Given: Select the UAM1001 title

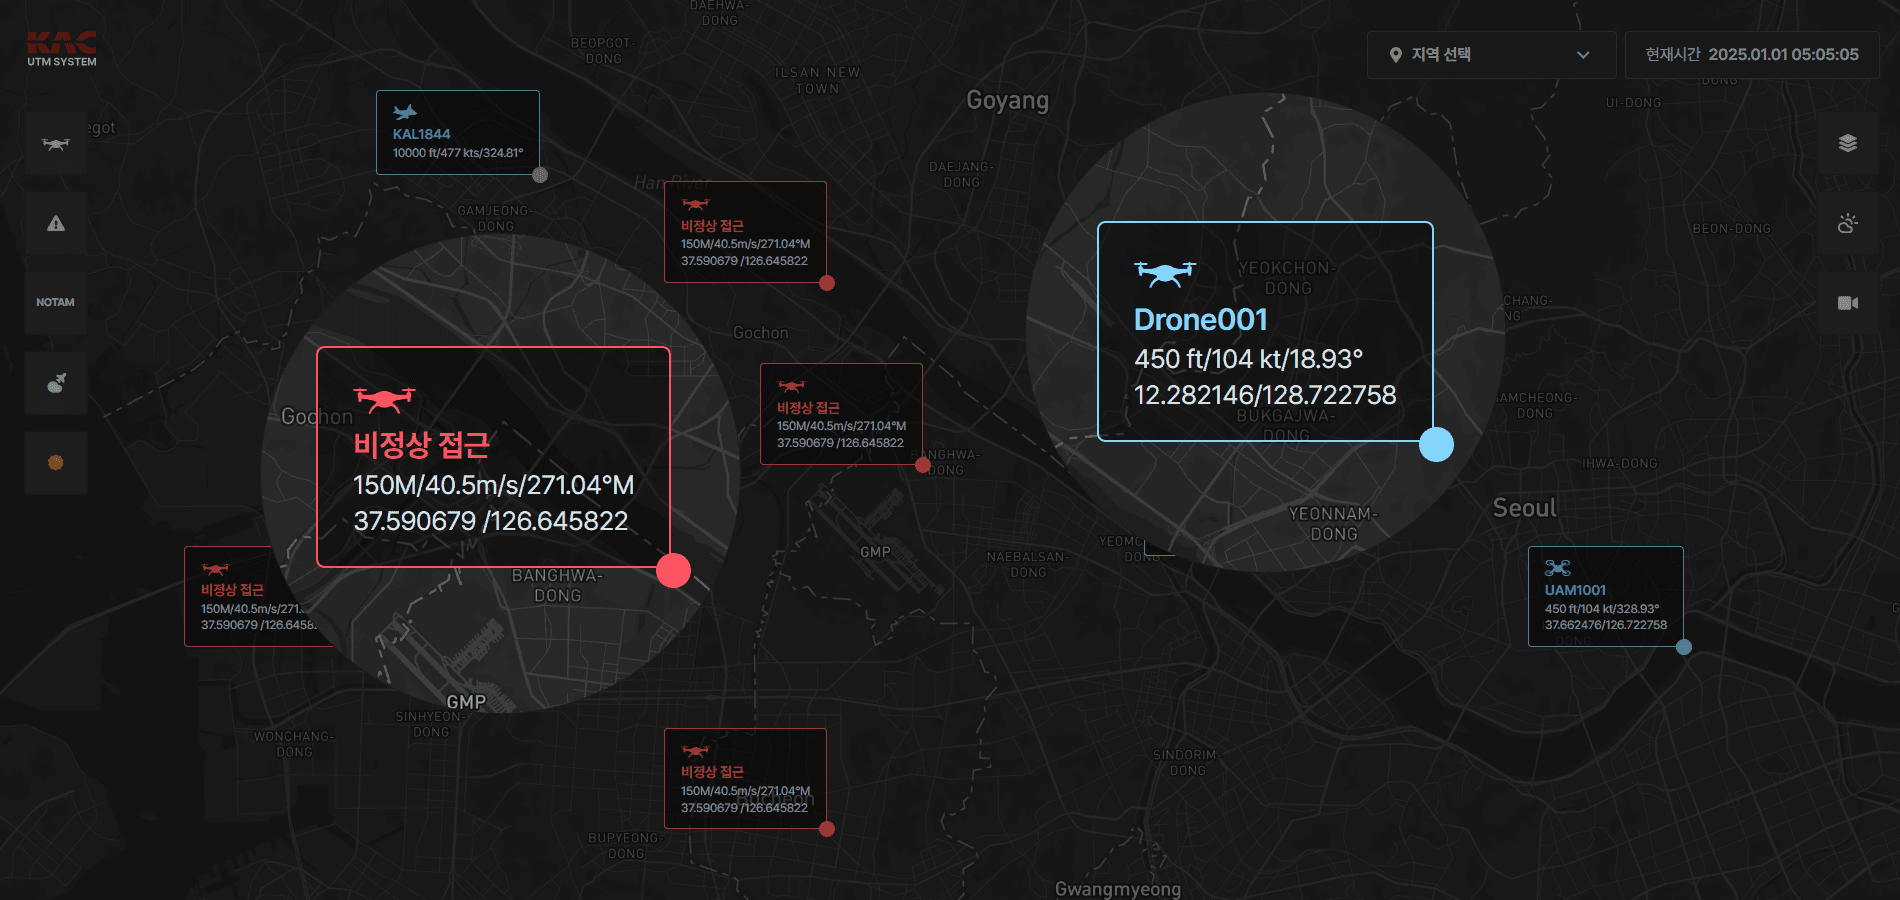Looking at the screenshot, I should [1575, 590].
